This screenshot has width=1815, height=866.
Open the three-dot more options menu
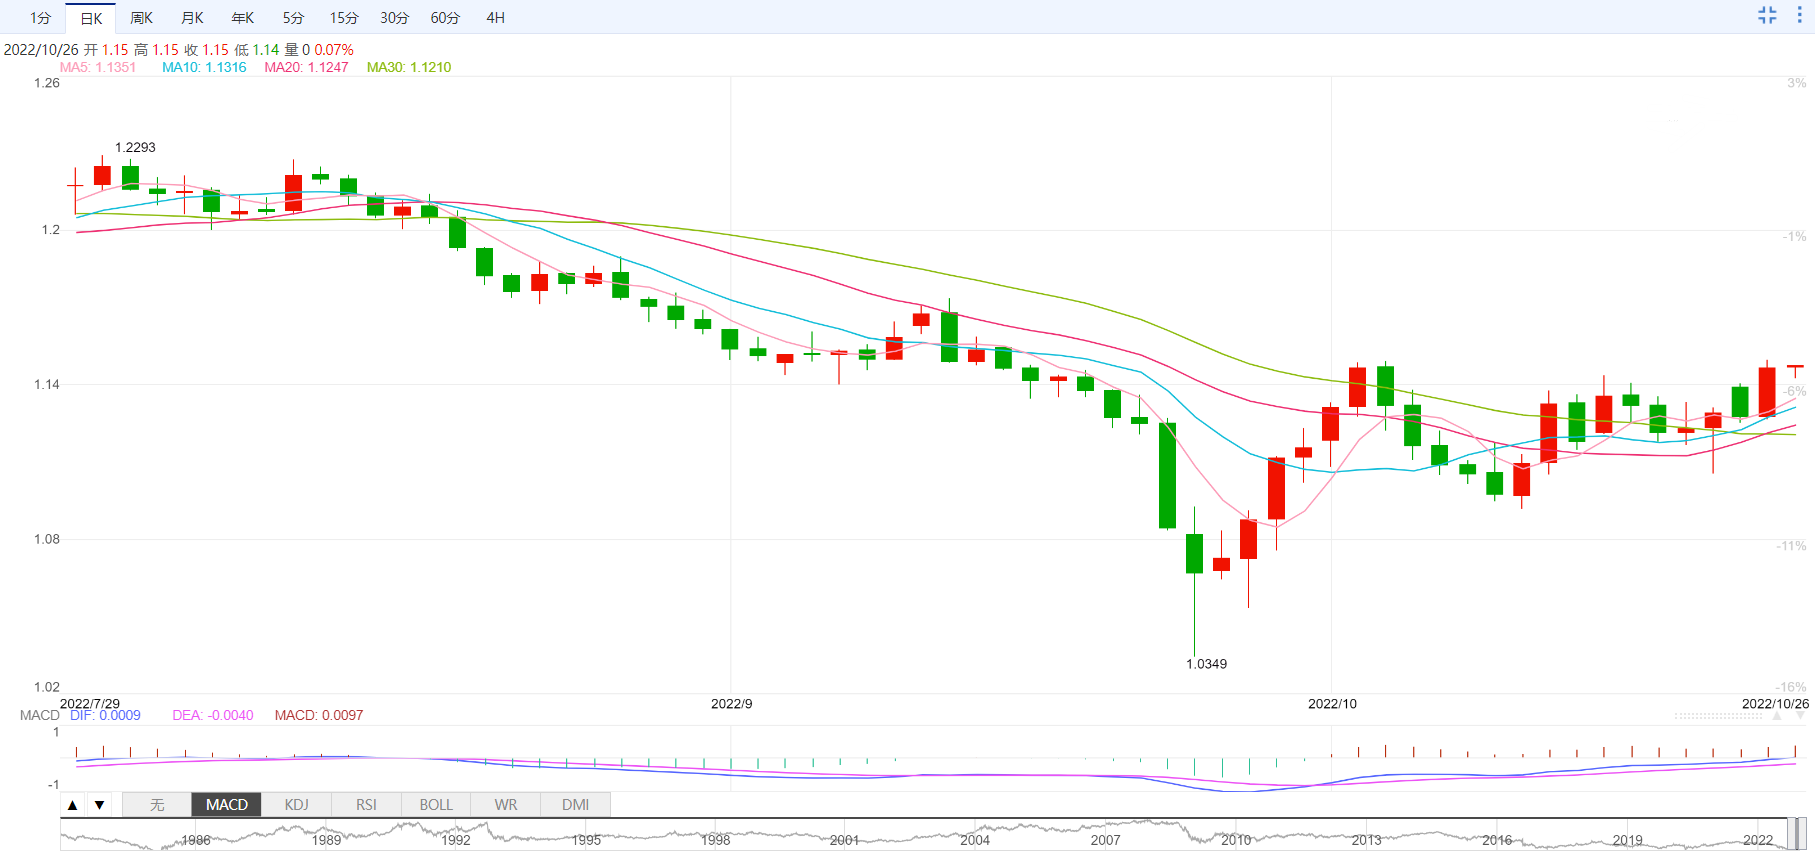point(1799,15)
